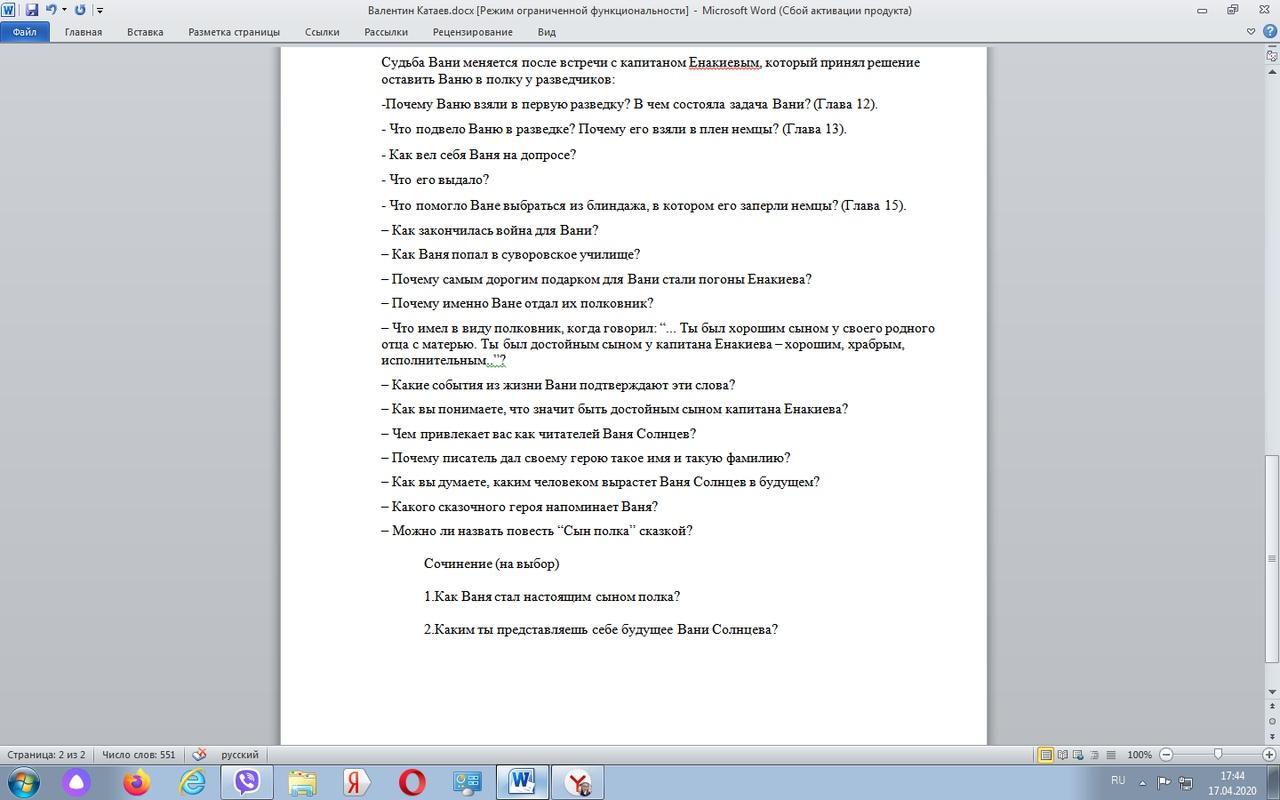Switch to the Ссылки ribbon tab
This screenshot has width=1280, height=800.
pyautogui.click(x=322, y=32)
